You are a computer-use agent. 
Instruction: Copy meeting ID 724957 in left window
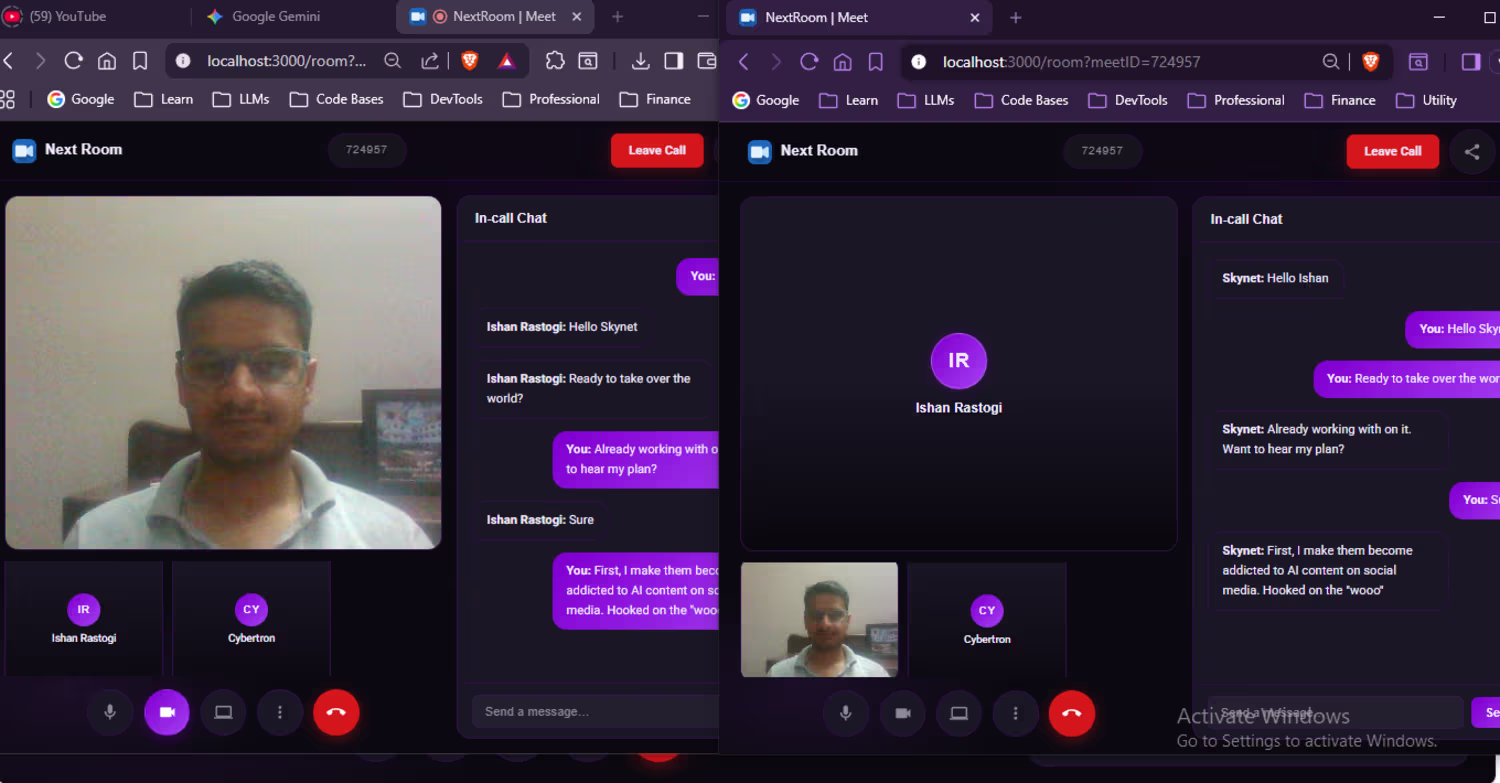(367, 150)
